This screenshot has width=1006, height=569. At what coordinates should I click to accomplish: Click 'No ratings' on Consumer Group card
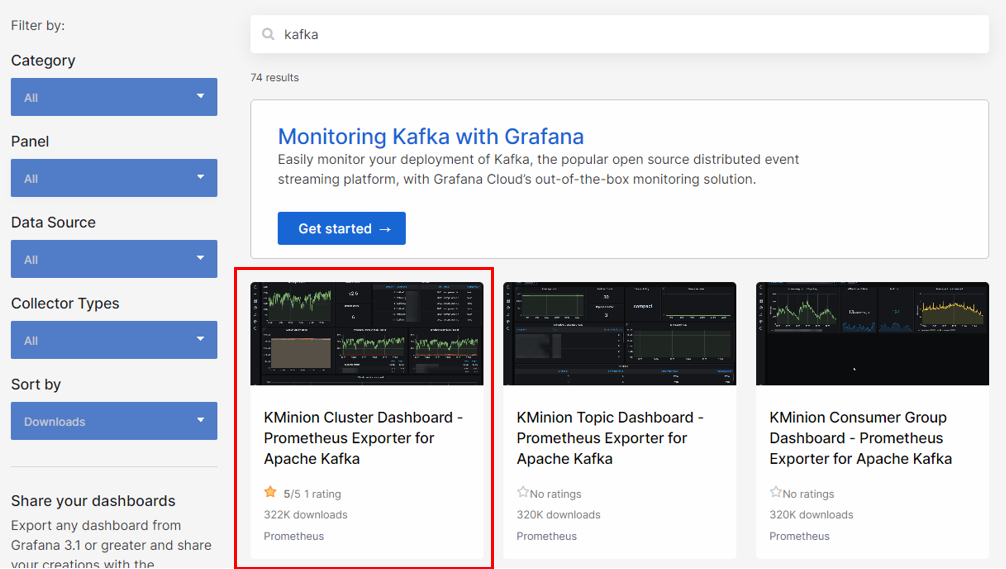tap(808, 494)
